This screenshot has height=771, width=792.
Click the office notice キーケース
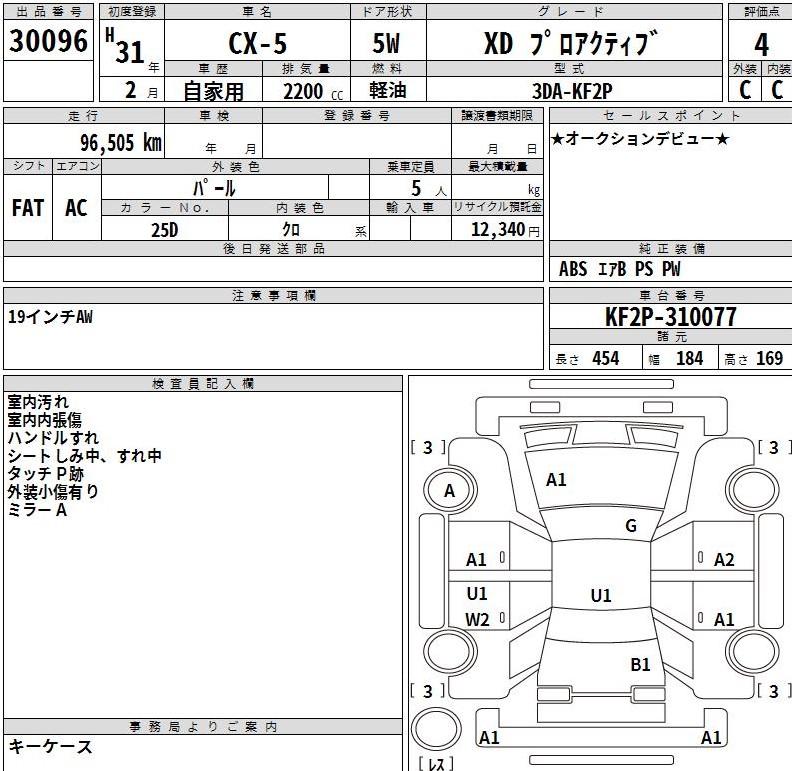click(x=51, y=746)
